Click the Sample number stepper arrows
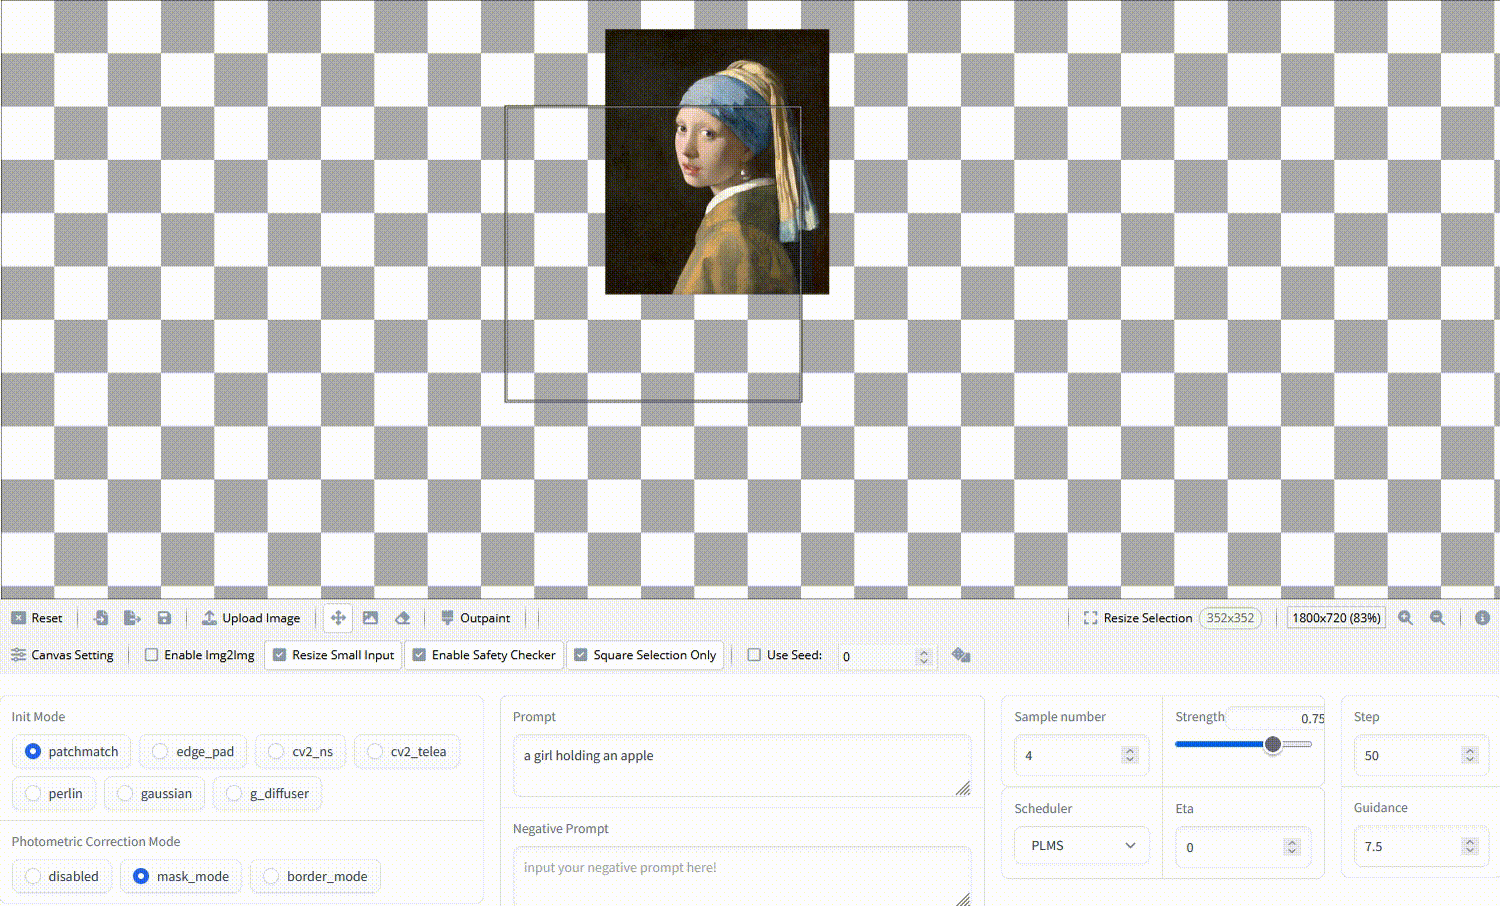 (x=1130, y=755)
